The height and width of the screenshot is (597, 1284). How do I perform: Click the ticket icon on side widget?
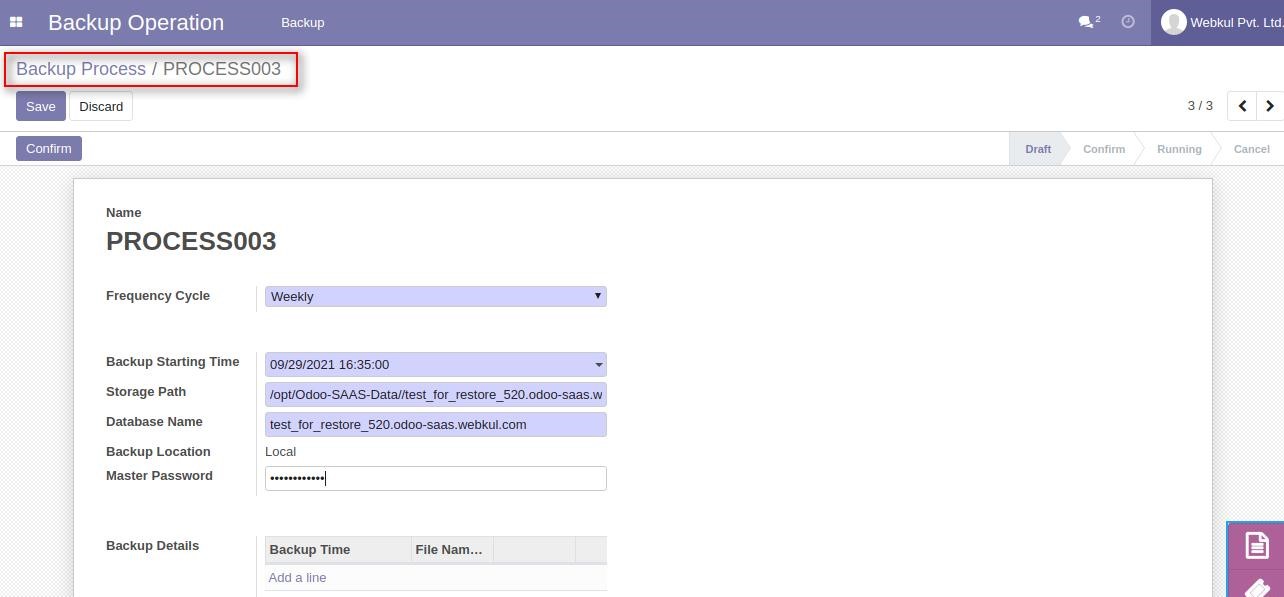point(1256,586)
